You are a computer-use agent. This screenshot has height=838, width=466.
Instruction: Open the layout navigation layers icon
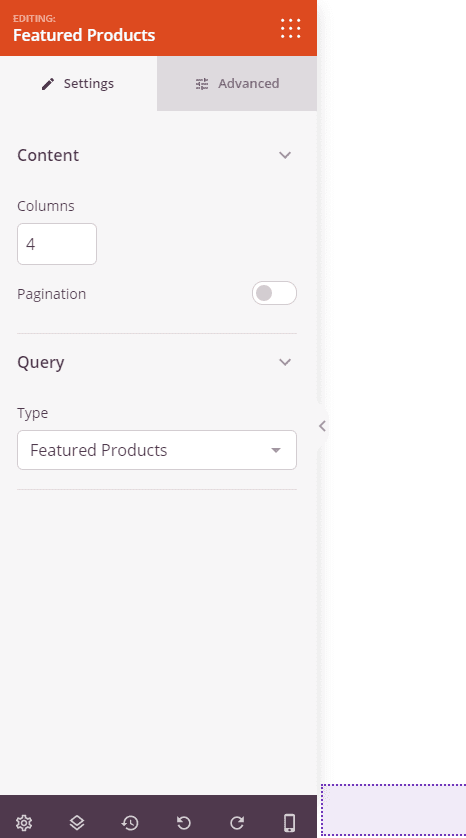pos(77,823)
